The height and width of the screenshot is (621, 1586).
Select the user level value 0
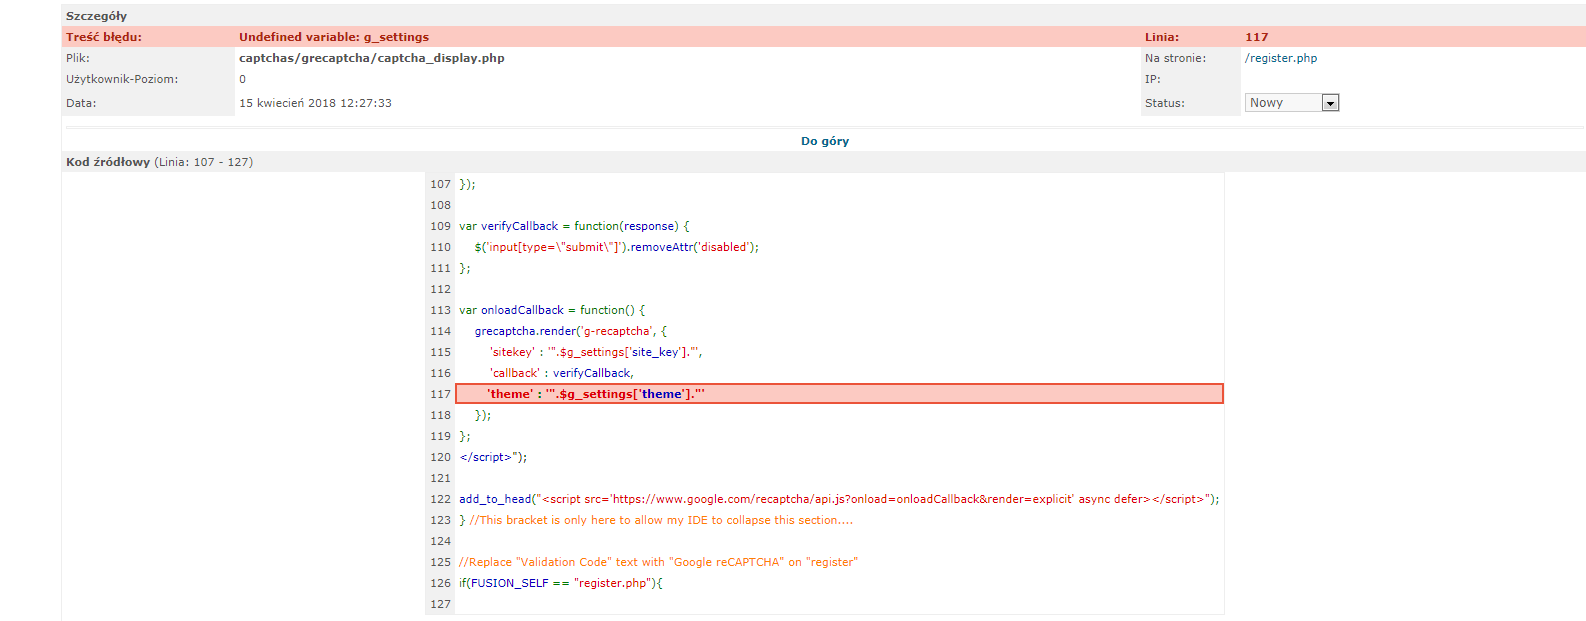[242, 79]
